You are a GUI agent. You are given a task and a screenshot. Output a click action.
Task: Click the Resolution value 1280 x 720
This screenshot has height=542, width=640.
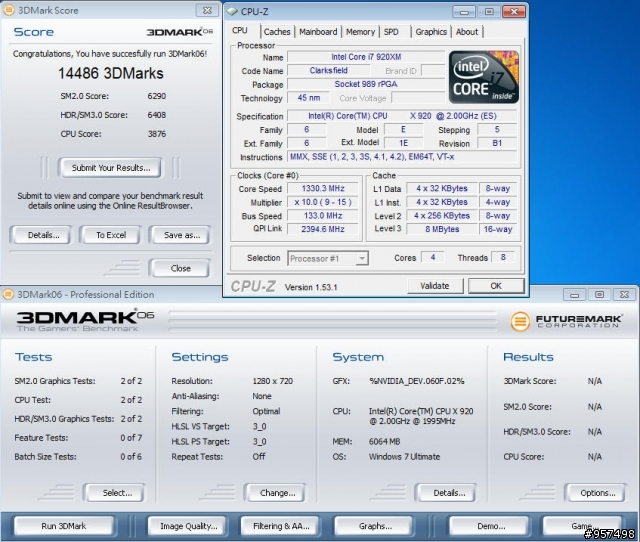(x=273, y=381)
